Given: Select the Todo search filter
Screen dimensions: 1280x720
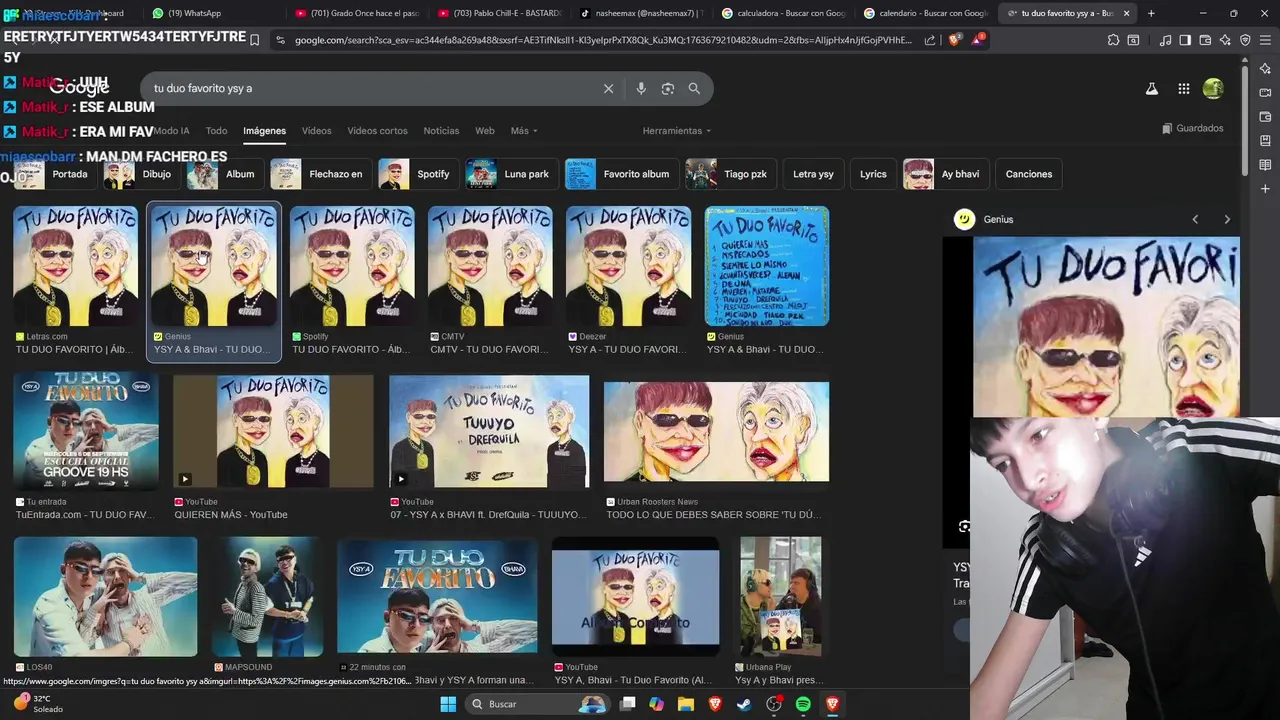Looking at the screenshot, I should coord(216,131).
